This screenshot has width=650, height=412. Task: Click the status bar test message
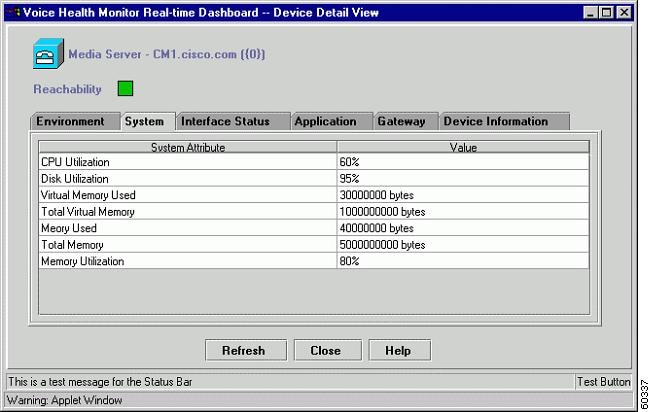pos(100,382)
